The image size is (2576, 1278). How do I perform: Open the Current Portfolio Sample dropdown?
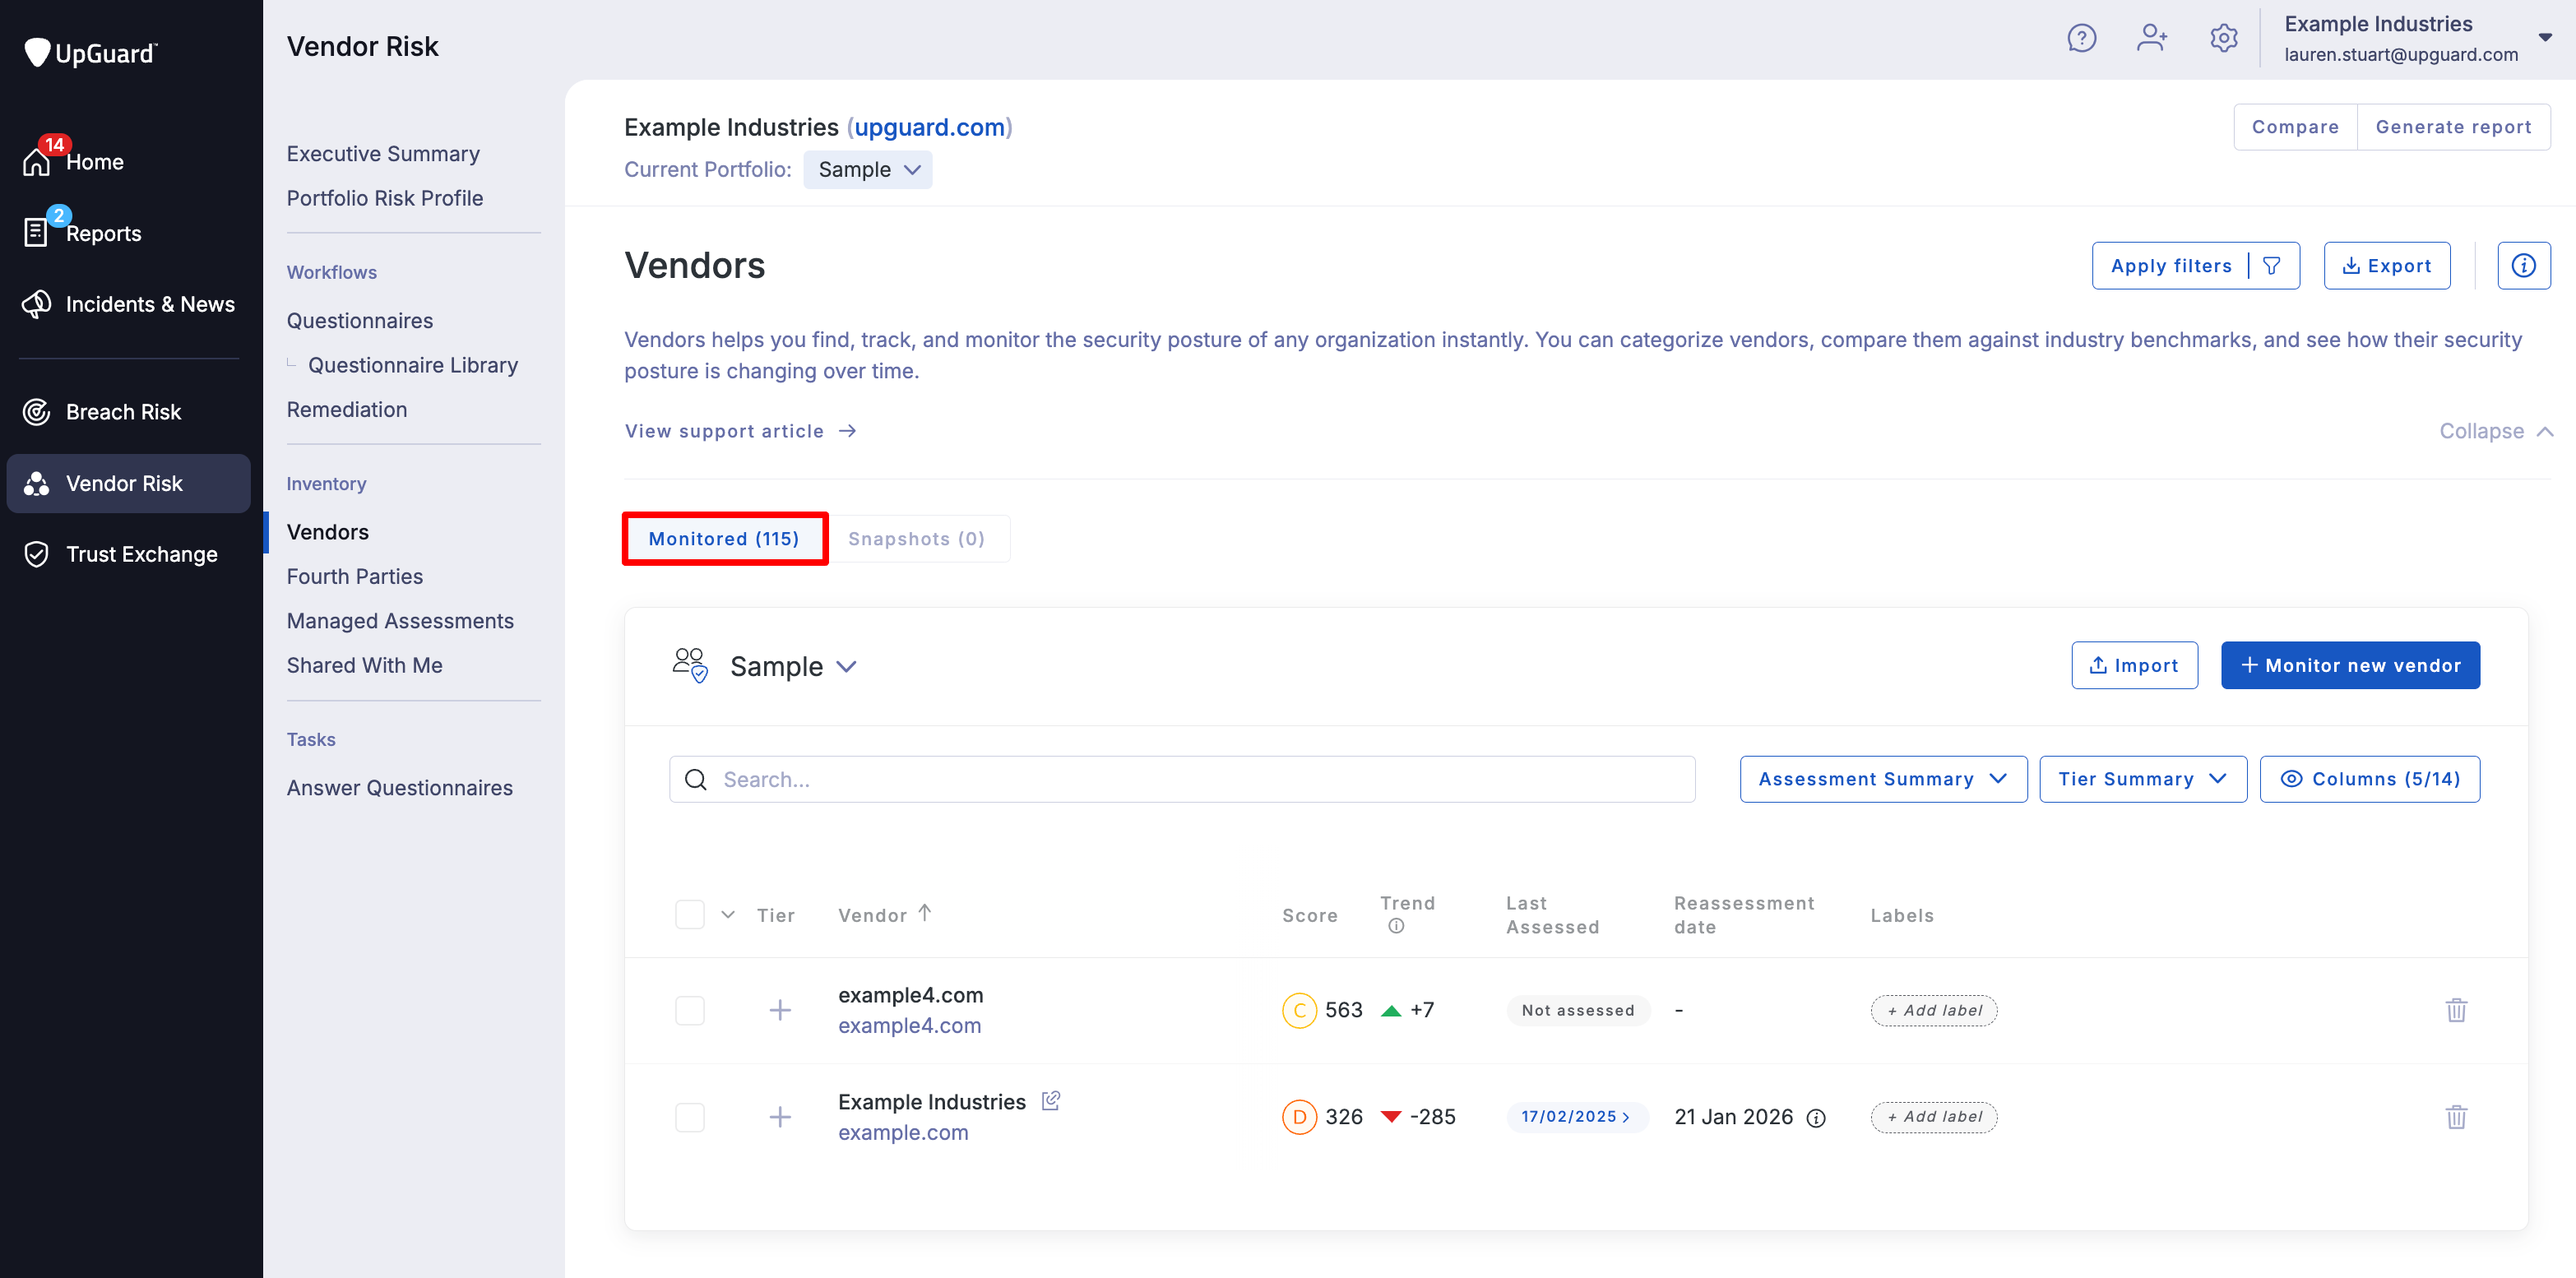(867, 170)
